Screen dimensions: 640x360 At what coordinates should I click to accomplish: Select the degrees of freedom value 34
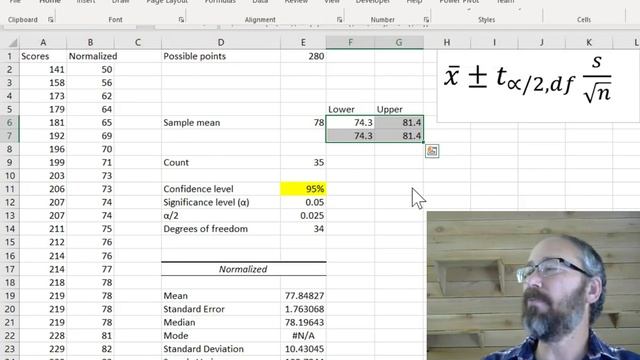pos(303,229)
